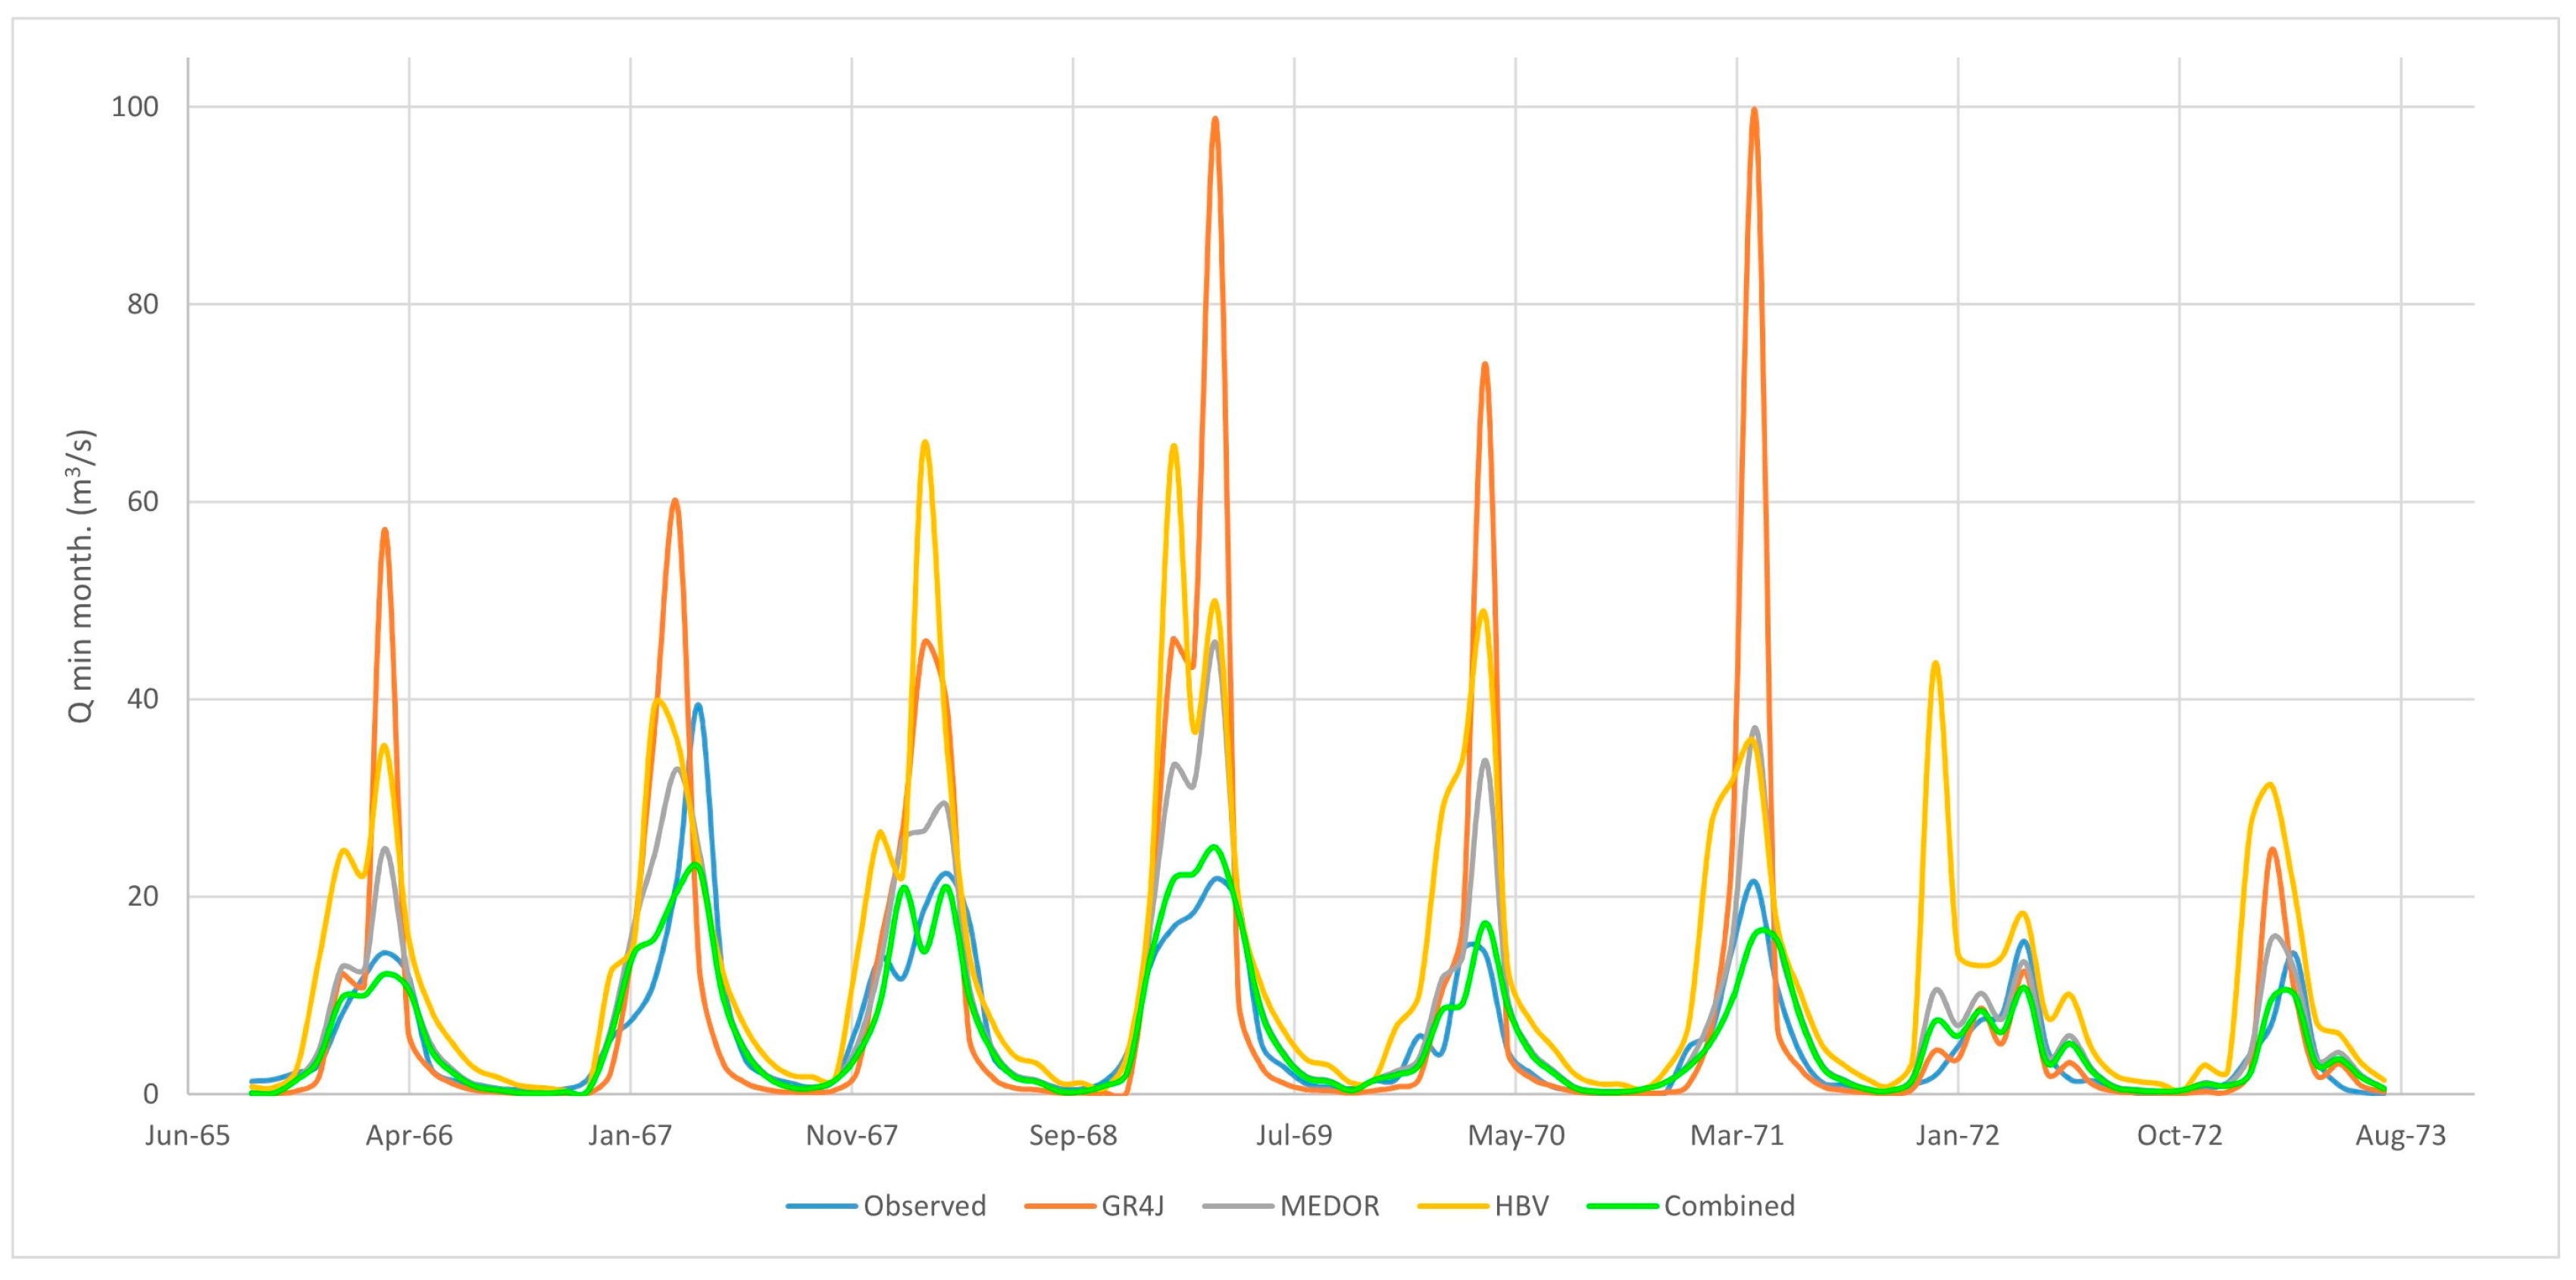
Task: Click the 60 y-axis tick label
Action: (x=143, y=502)
